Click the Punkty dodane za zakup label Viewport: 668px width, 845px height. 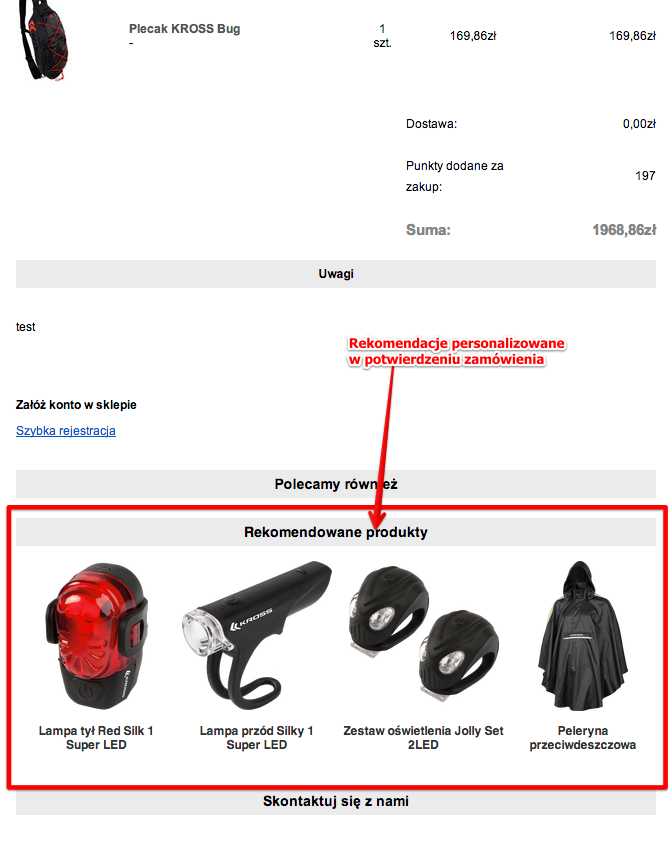(x=455, y=176)
